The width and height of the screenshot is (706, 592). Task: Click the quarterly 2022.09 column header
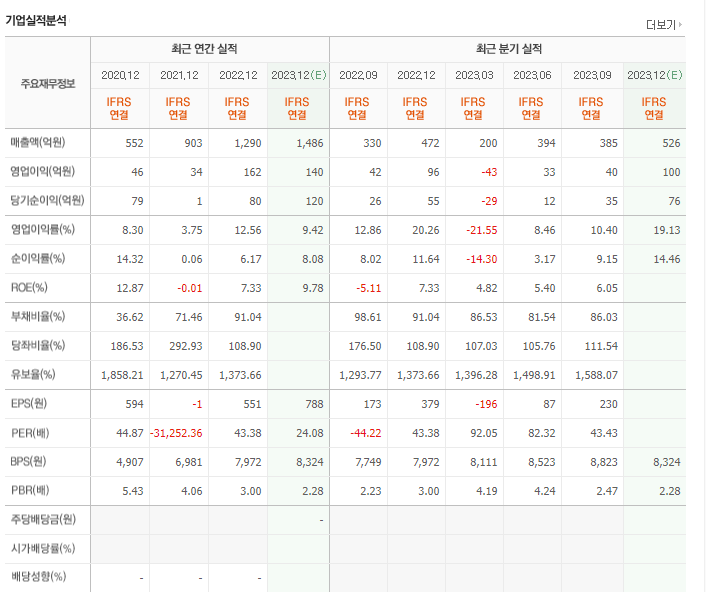[358, 75]
